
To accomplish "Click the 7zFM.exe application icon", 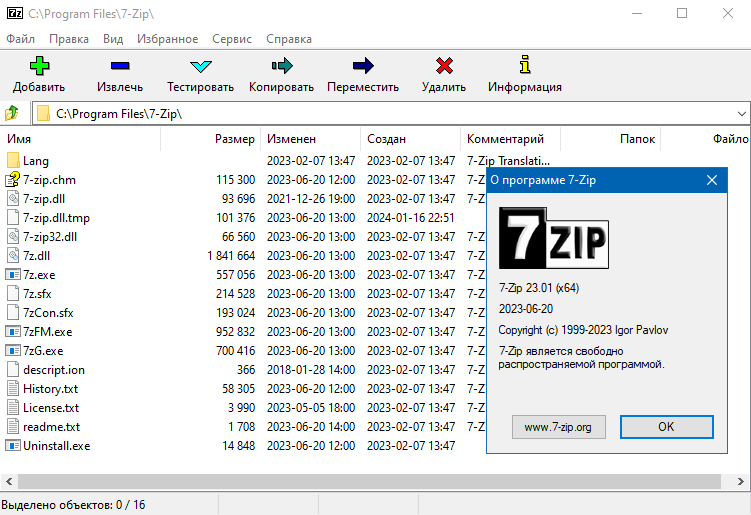I will click(x=13, y=332).
